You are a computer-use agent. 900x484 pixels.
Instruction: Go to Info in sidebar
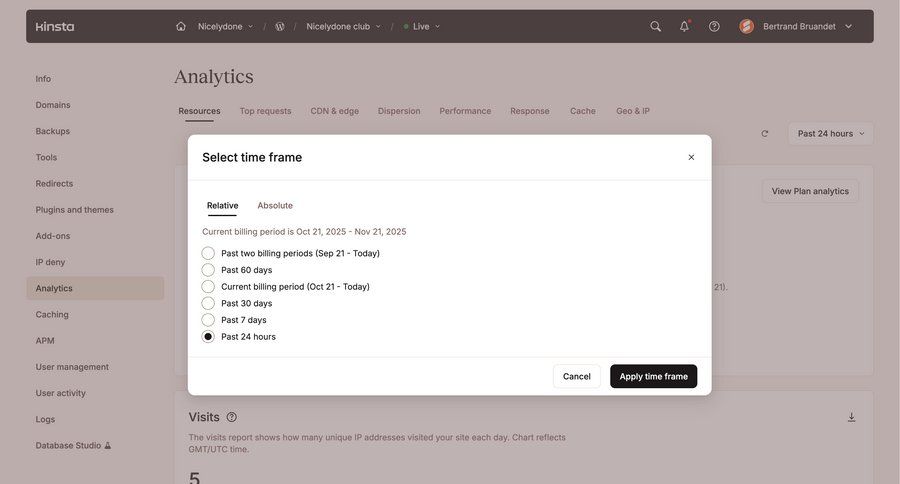[43, 79]
